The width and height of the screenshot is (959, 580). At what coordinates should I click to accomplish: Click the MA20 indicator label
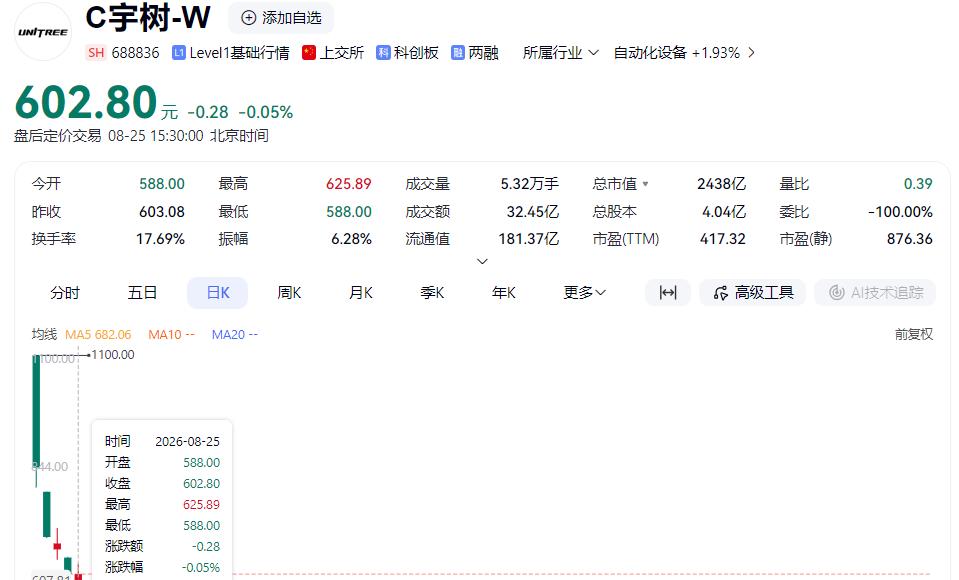point(235,335)
